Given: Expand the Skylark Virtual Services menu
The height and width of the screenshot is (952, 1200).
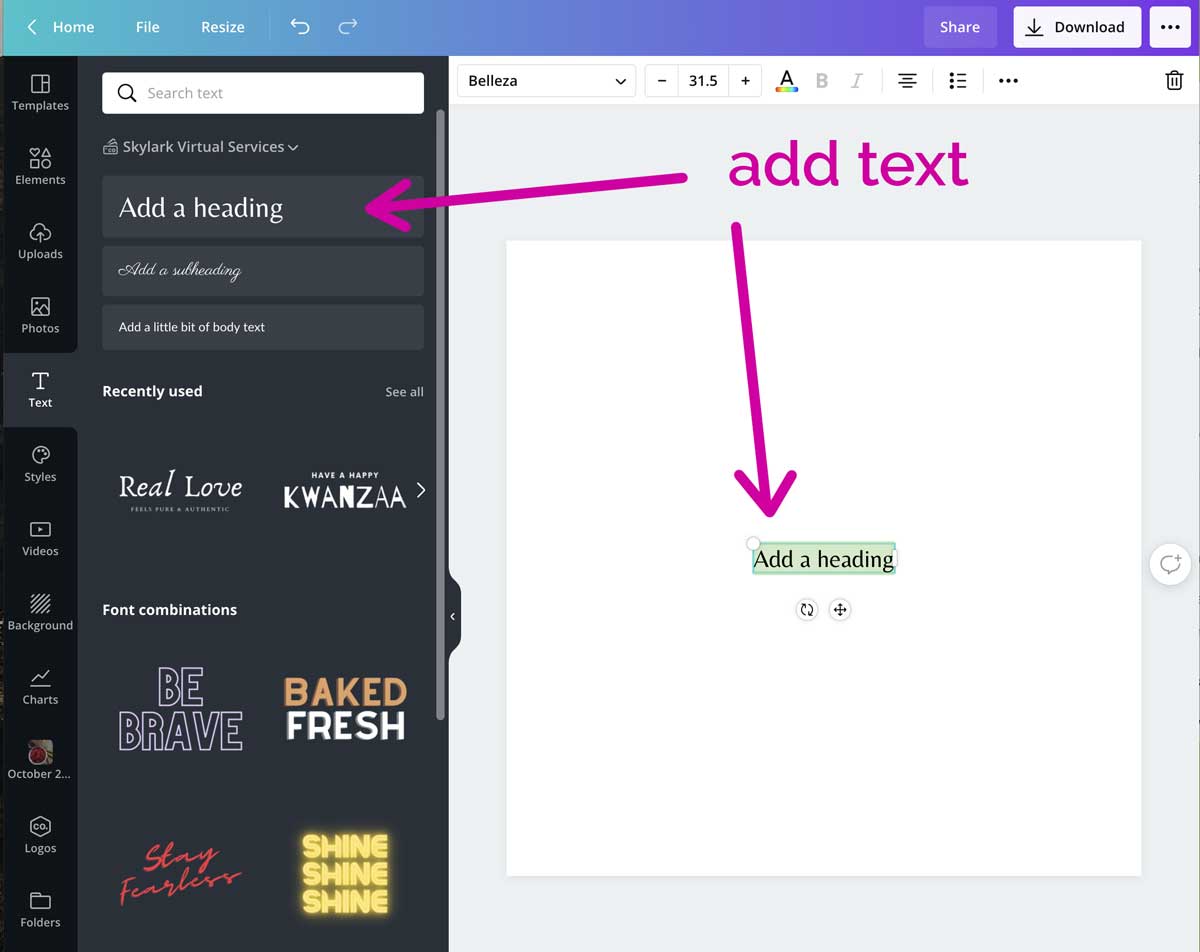Looking at the screenshot, I should [x=201, y=146].
